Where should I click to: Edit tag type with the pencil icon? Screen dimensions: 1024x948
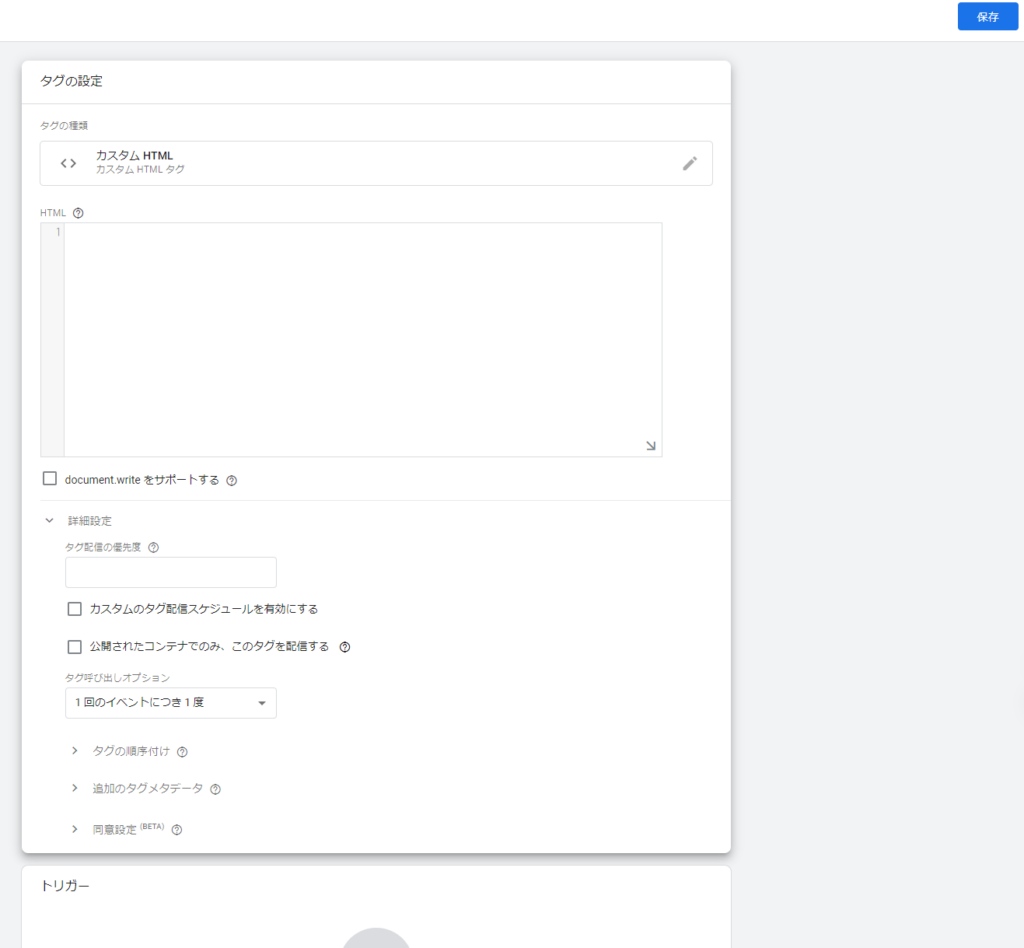[x=690, y=163]
